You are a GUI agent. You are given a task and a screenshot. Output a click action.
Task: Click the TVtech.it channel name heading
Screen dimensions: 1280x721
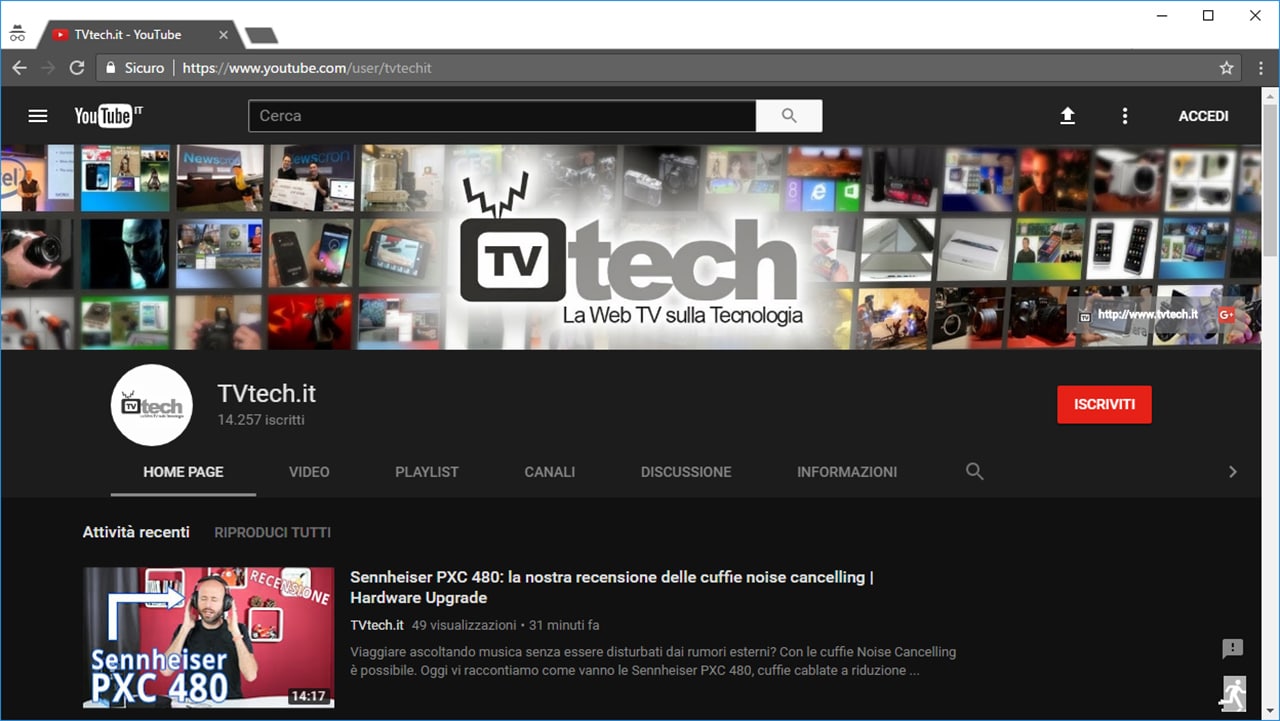[266, 394]
